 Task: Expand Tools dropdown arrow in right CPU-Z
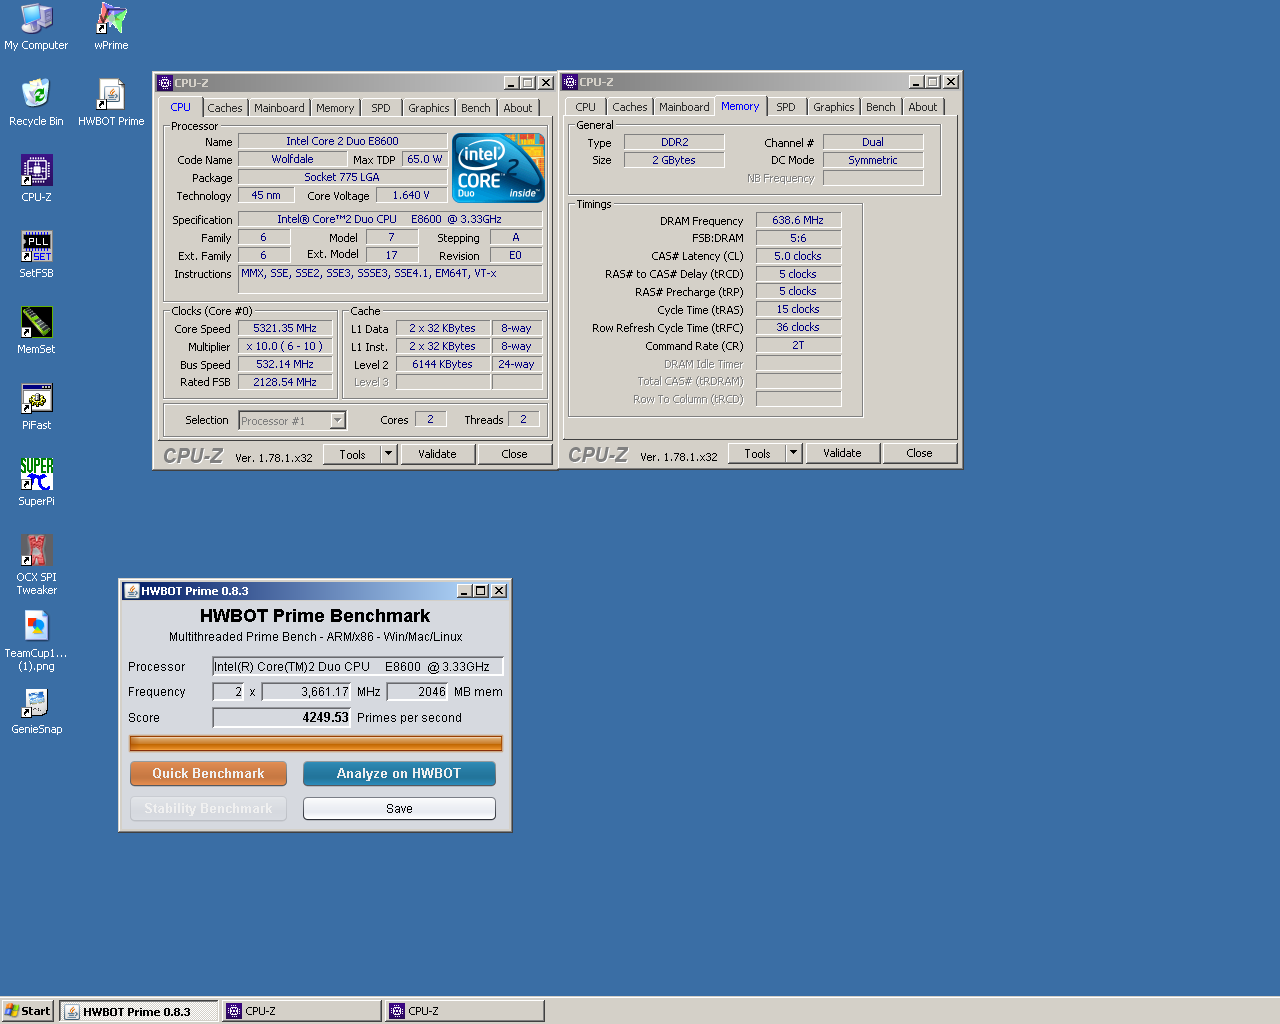coord(793,453)
